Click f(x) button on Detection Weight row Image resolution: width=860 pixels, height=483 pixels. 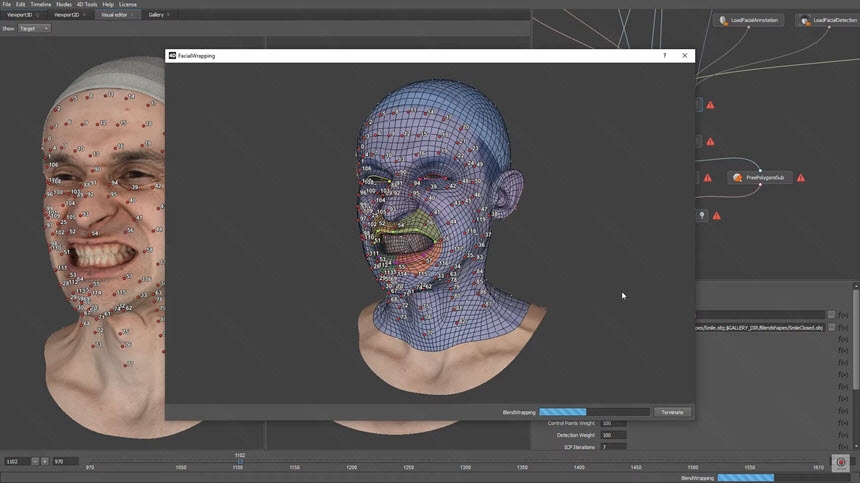(x=843, y=435)
